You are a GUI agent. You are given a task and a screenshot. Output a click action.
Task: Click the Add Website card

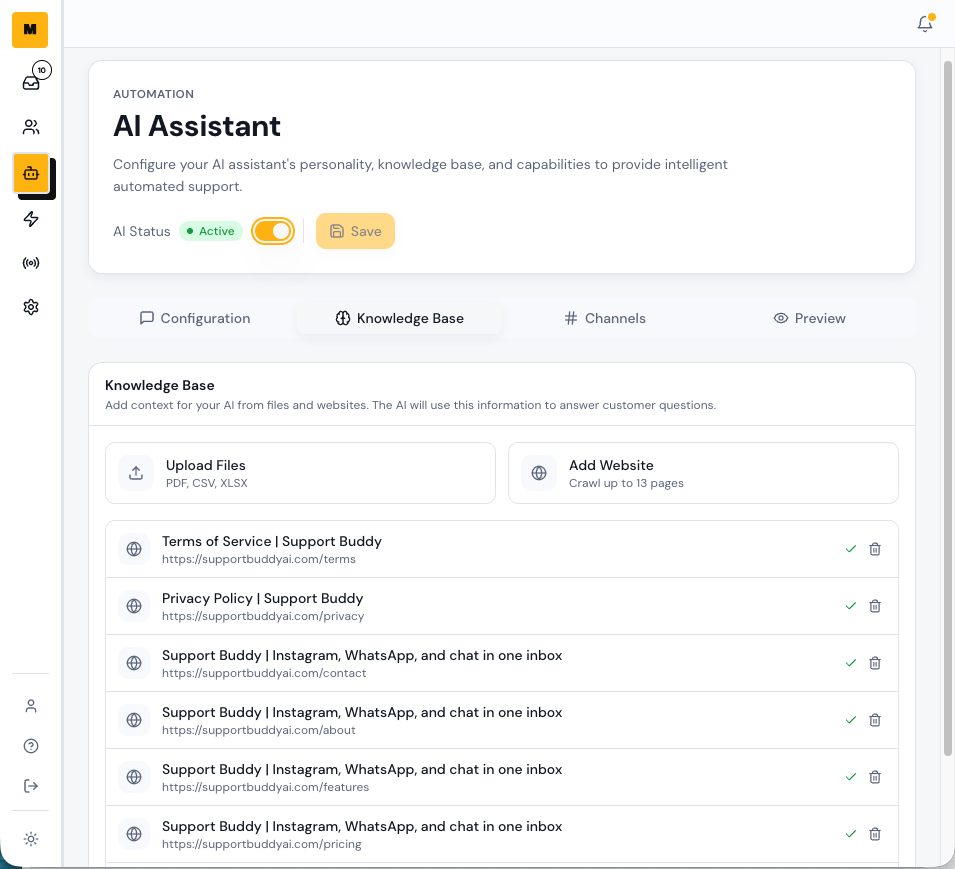703,473
